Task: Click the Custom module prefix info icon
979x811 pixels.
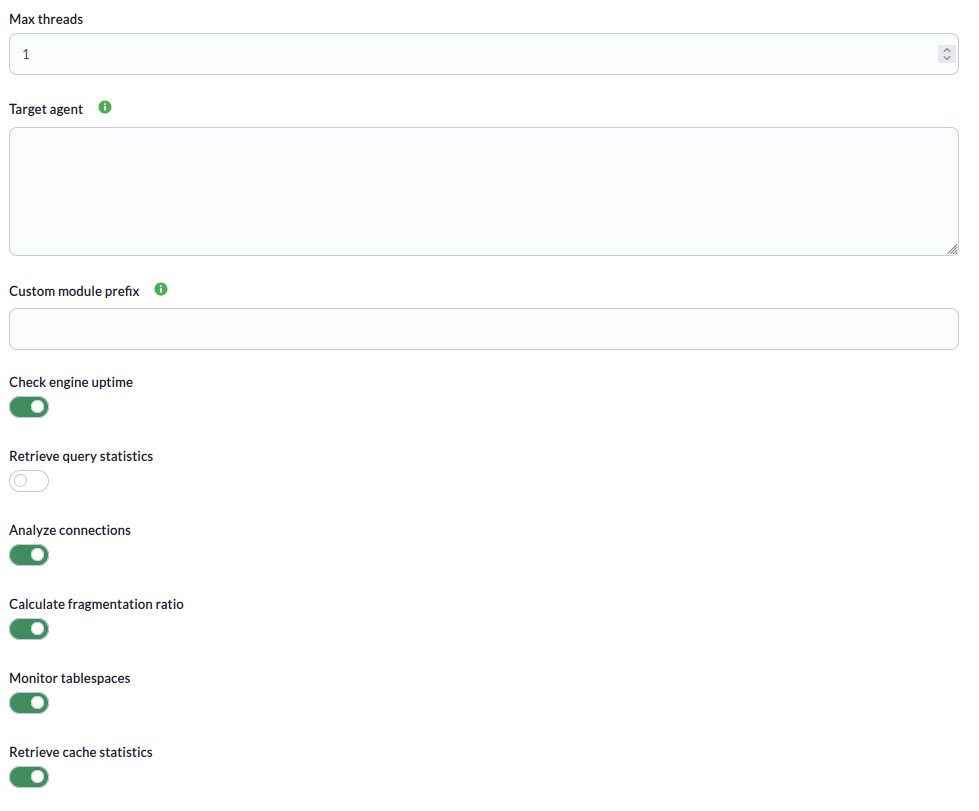Action: (x=161, y=289)
